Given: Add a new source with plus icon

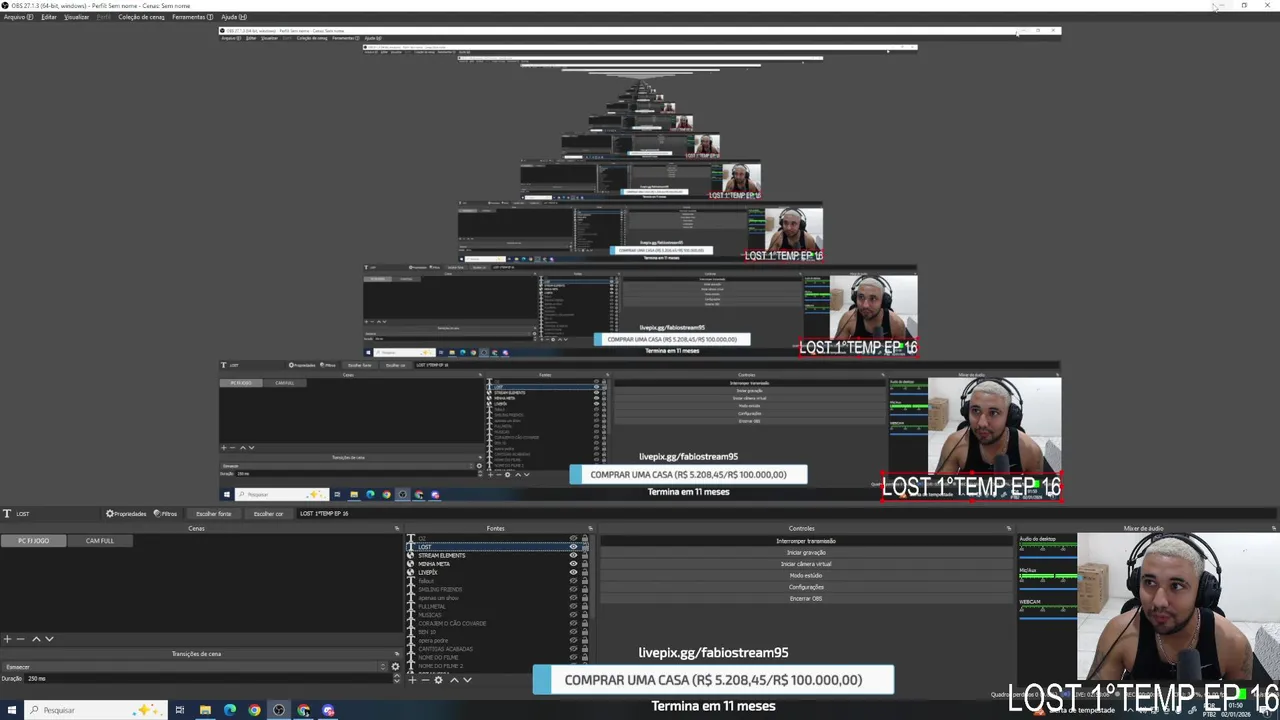Looking at the screenshot, I should point(412,680).
